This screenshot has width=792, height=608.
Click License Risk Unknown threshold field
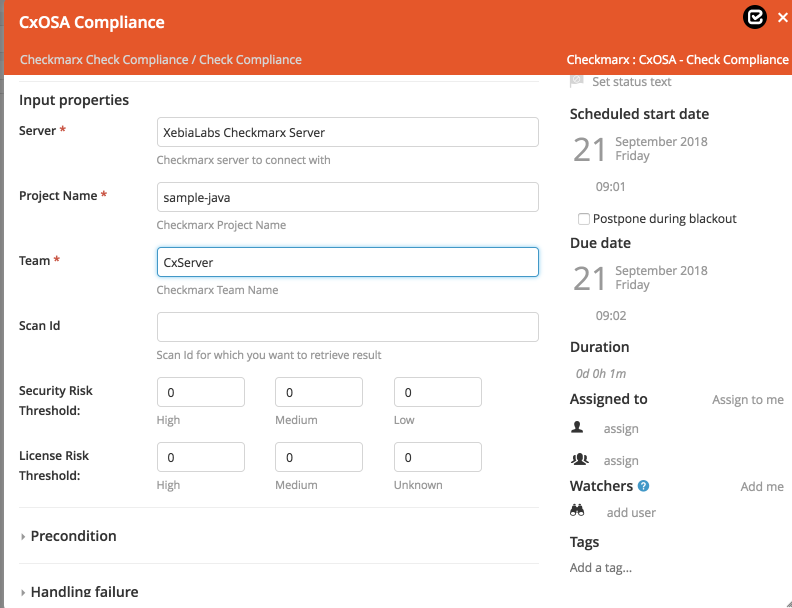(437, 457)
